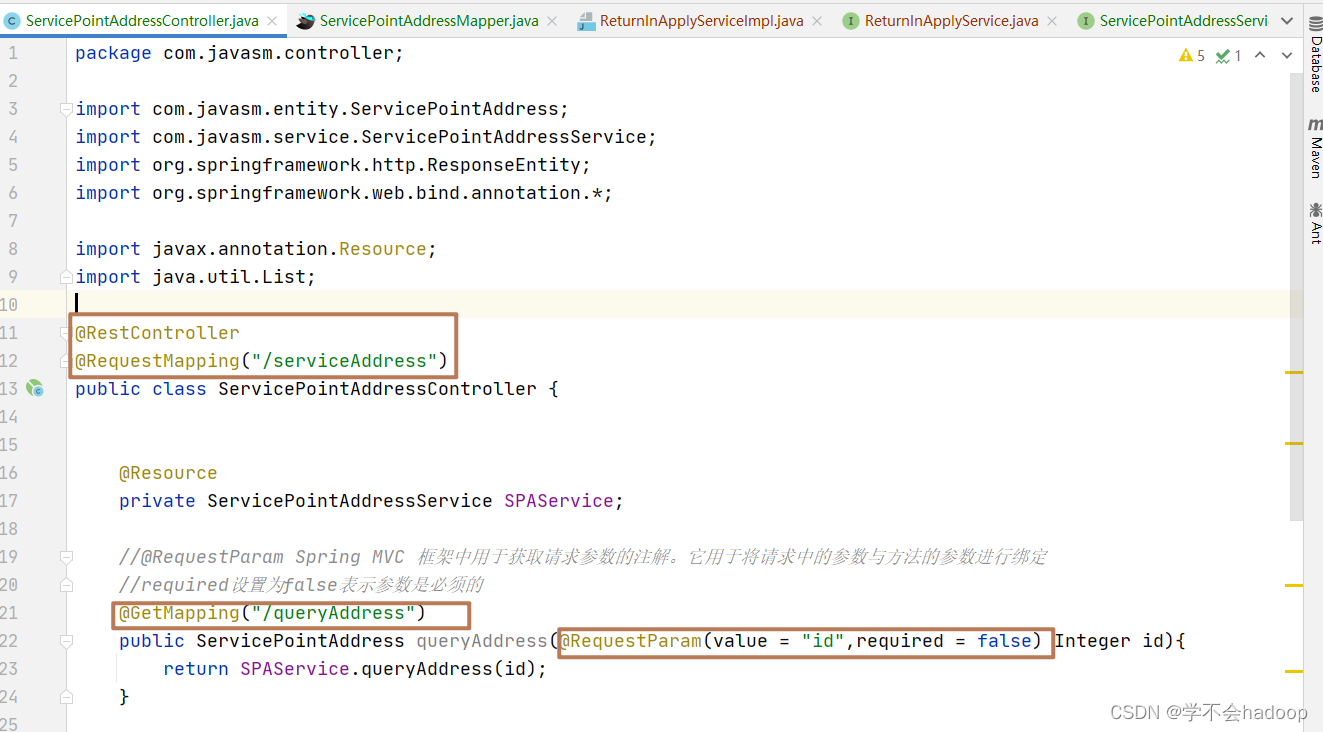Click the yellow warning count icon showing 5
The height and width of the screenshot is (732, 1323).
click(1188, 56)
